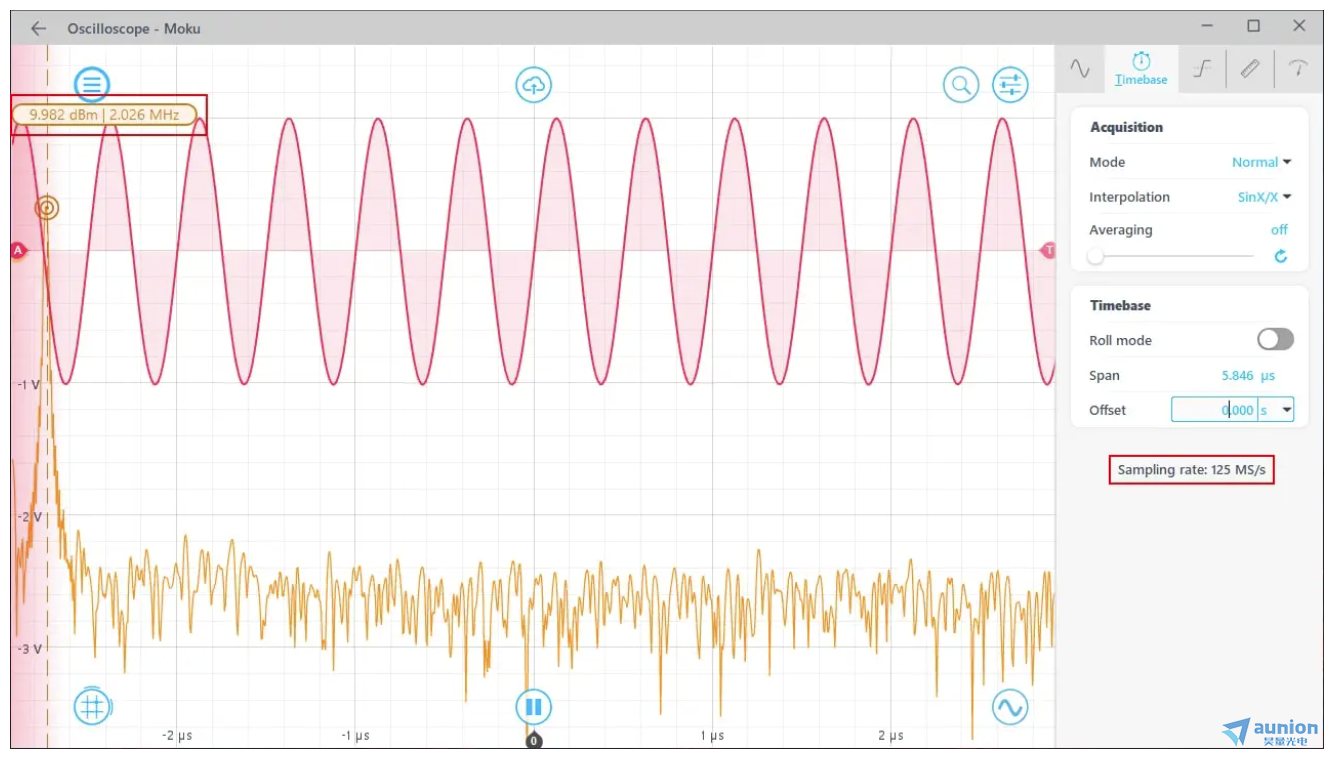Screen dimensions: 1330x757
Task: Open the sine waveform generator icon
Action: pos(1010,707)
